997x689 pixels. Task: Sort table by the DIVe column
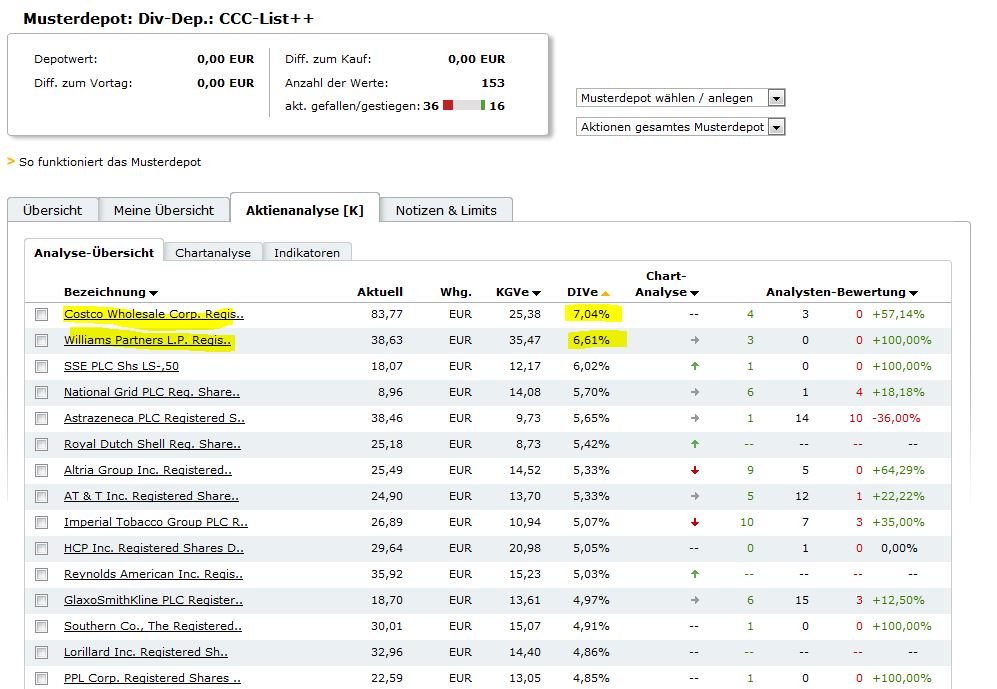pyautogui.click(x=588, y=292)
